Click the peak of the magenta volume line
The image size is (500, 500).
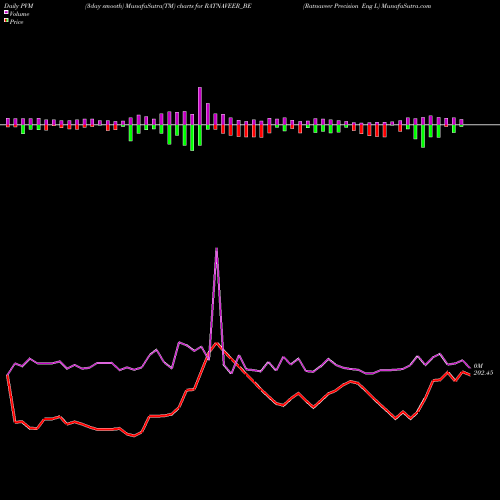point(217,249)
